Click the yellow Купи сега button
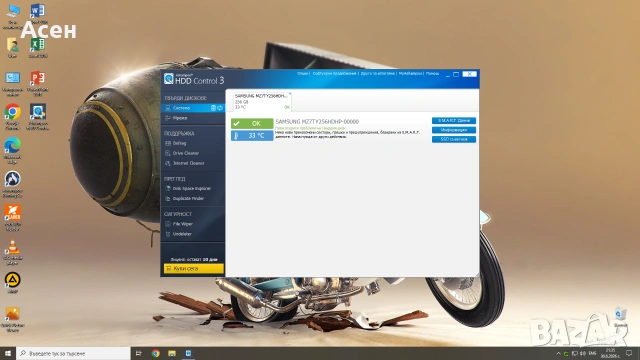This screenshot has width=640, height=360. [193, 268]
